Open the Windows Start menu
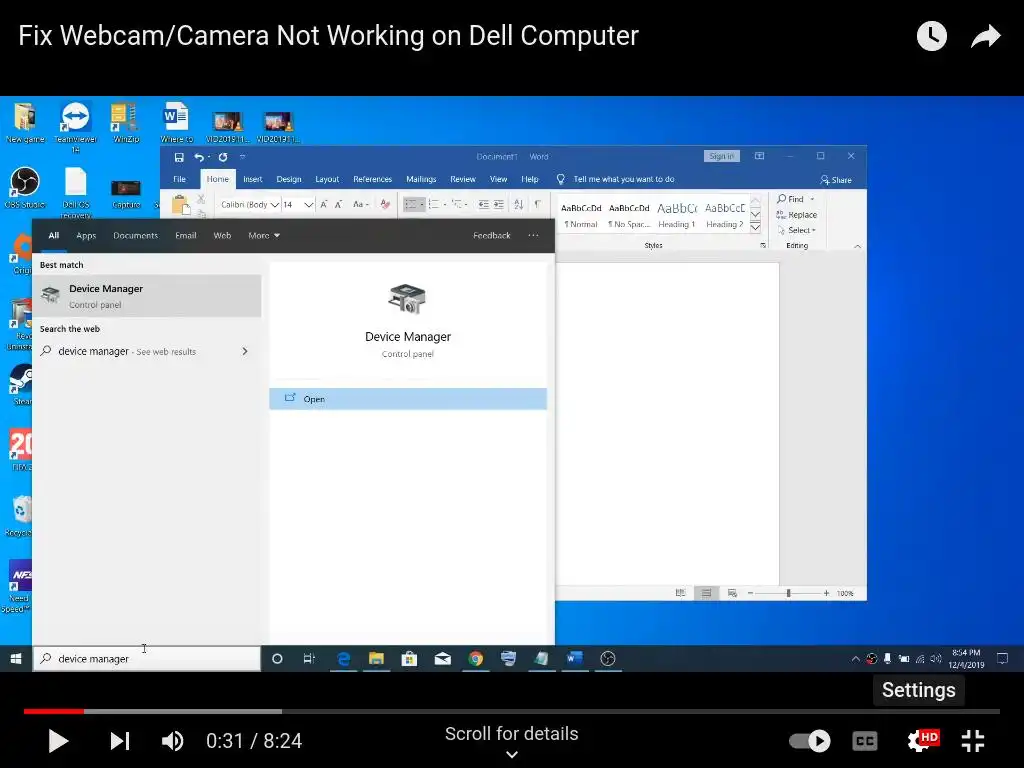Viewport: 1024px width, 768px height. (x=16, y=658)
